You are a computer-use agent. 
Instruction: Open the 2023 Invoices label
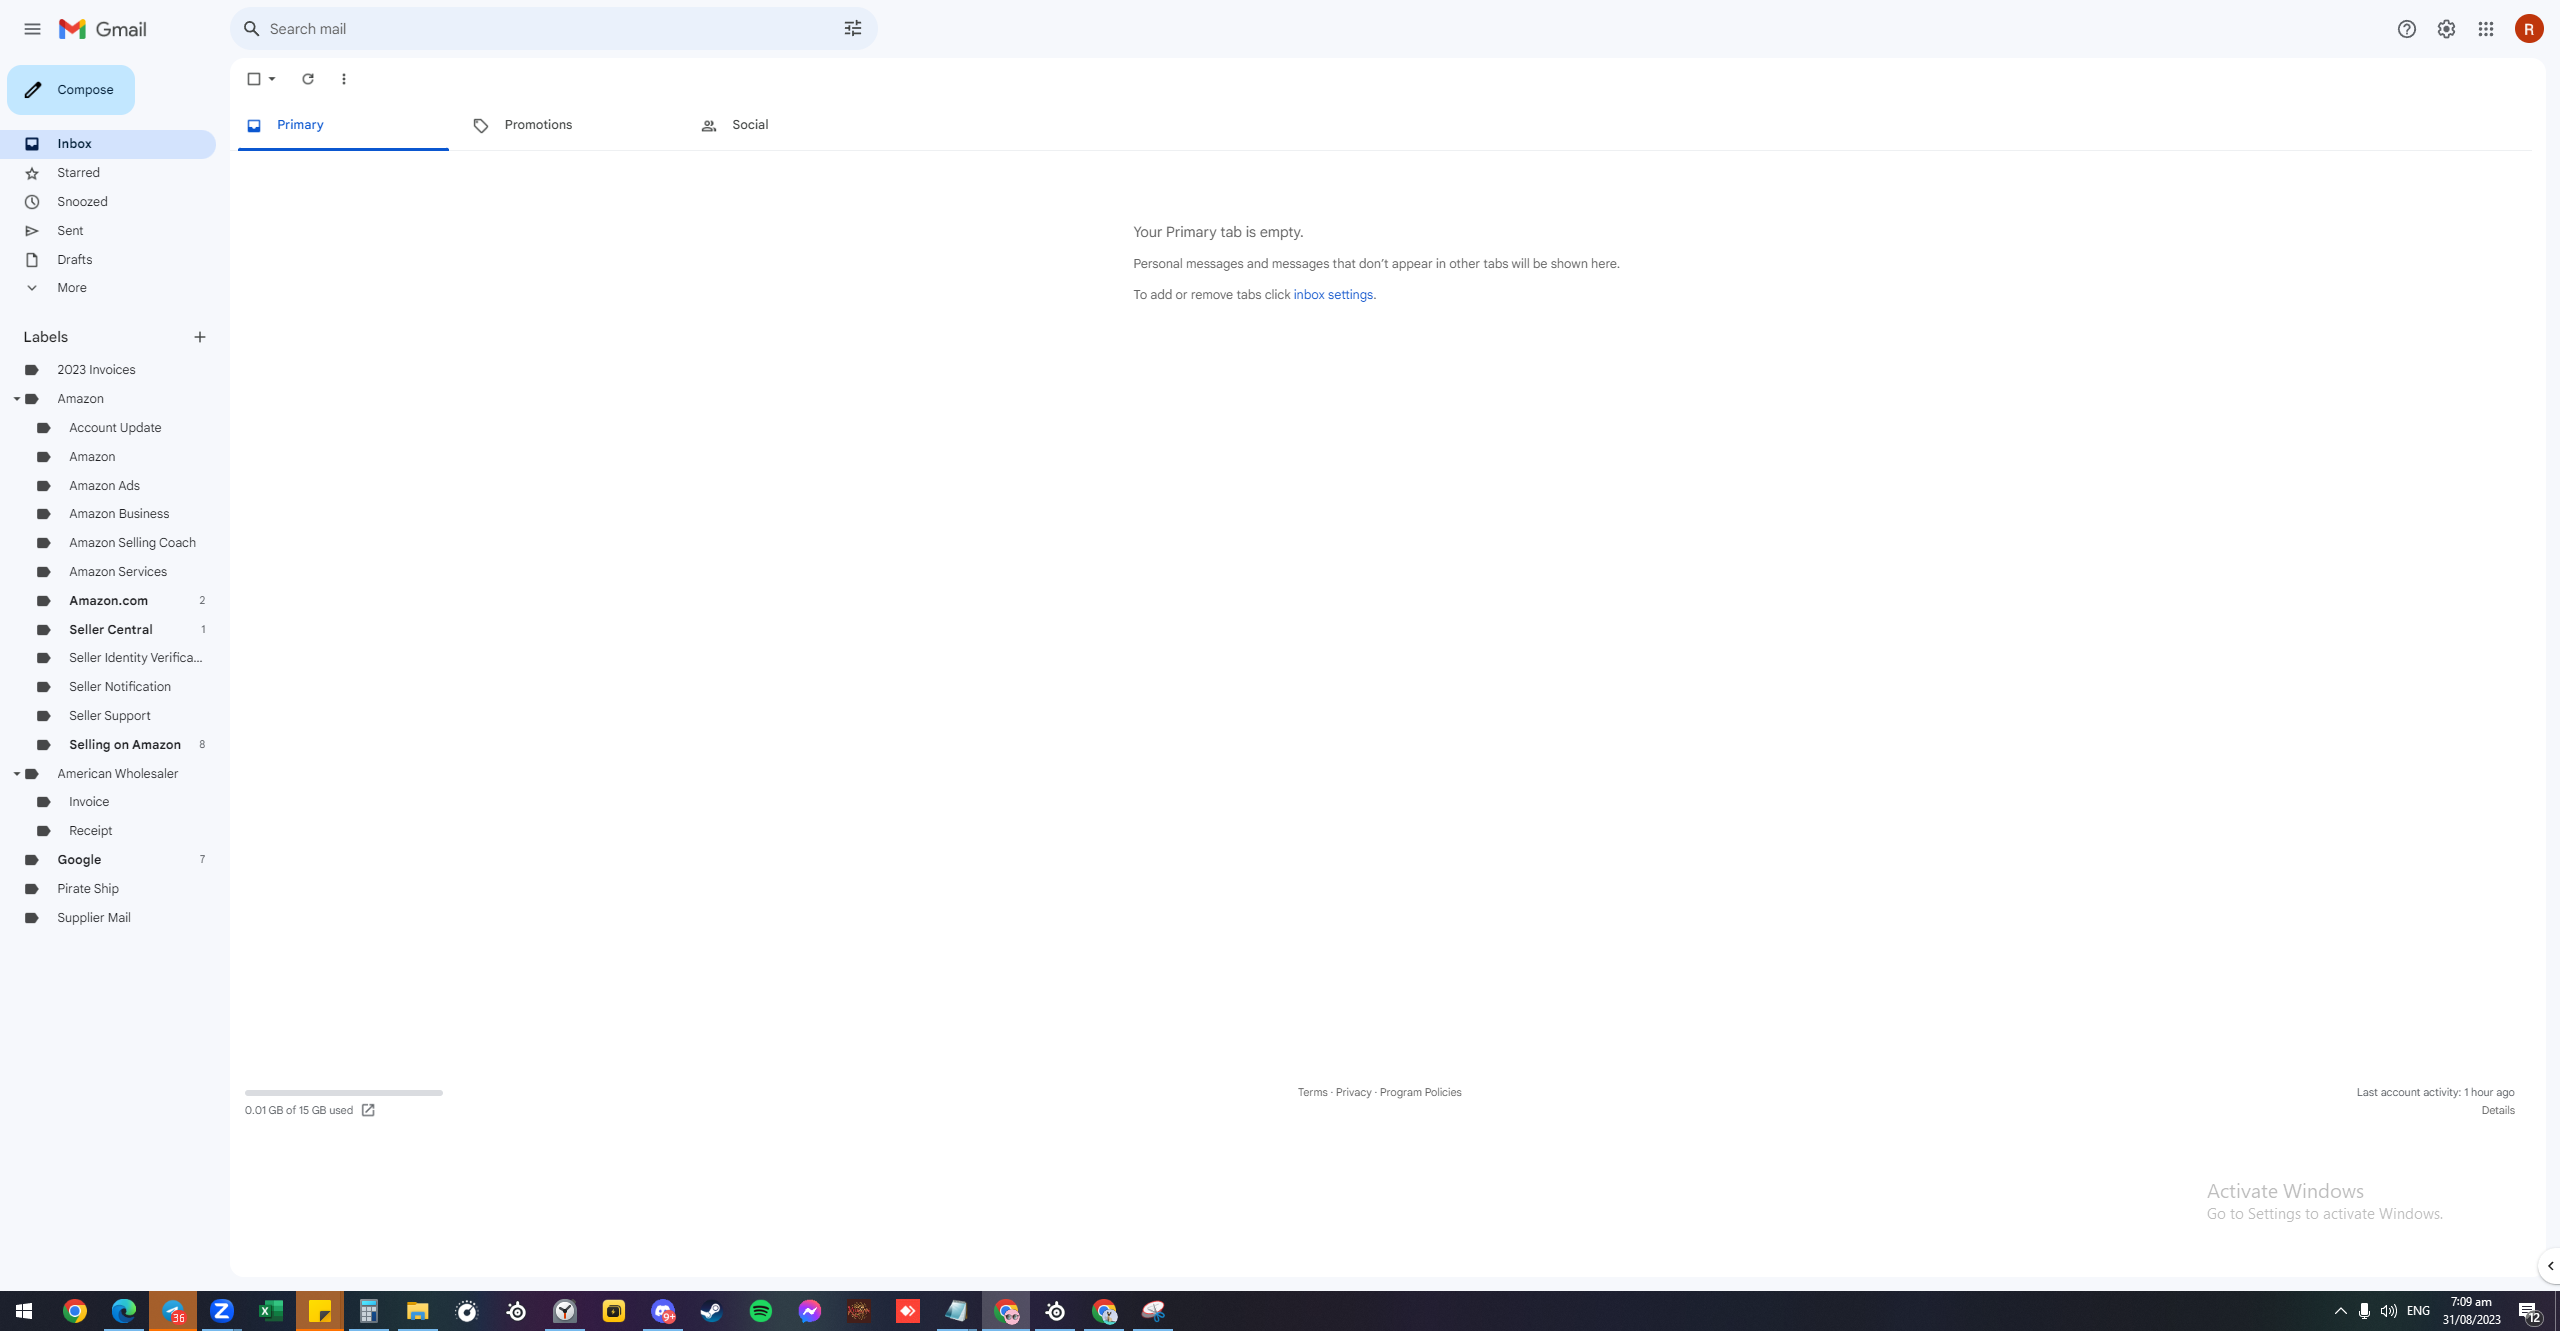(x=108, y=370)
